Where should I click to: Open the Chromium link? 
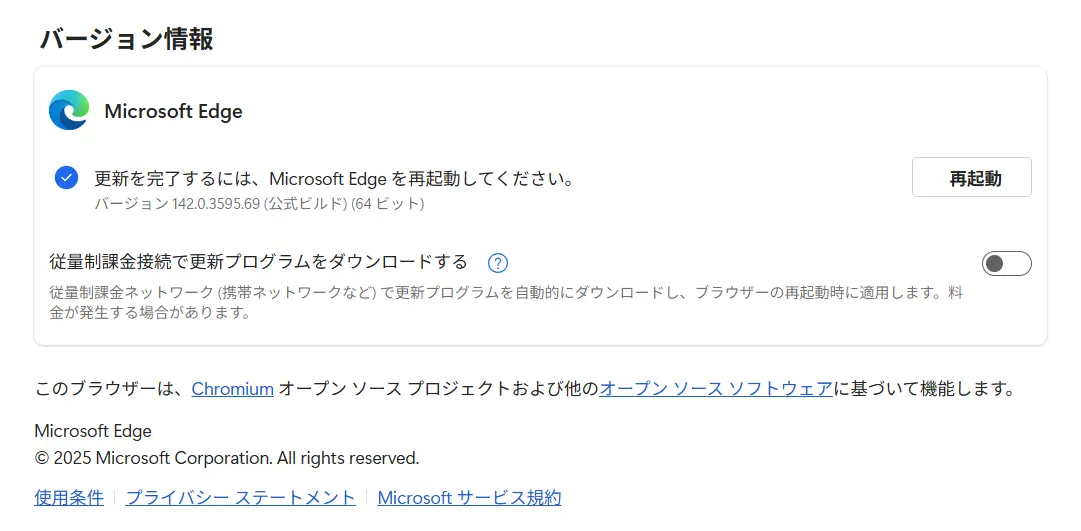point(232,389)
